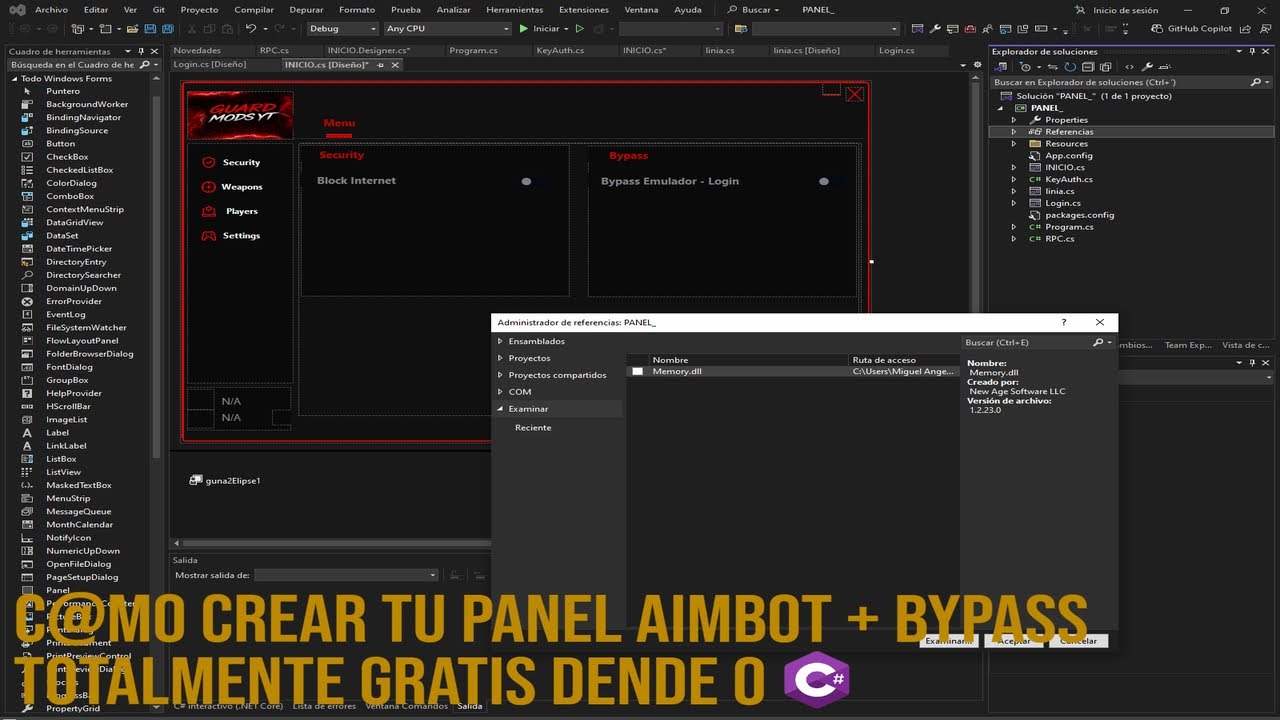Open Login.cs in Solution Explorer

pyautogui.click(x=1065, y=203)
